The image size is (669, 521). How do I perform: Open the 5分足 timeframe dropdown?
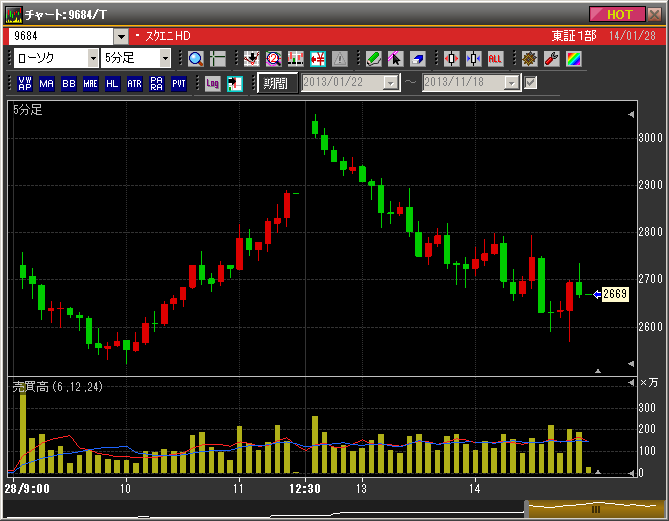(x=165, y=59)
